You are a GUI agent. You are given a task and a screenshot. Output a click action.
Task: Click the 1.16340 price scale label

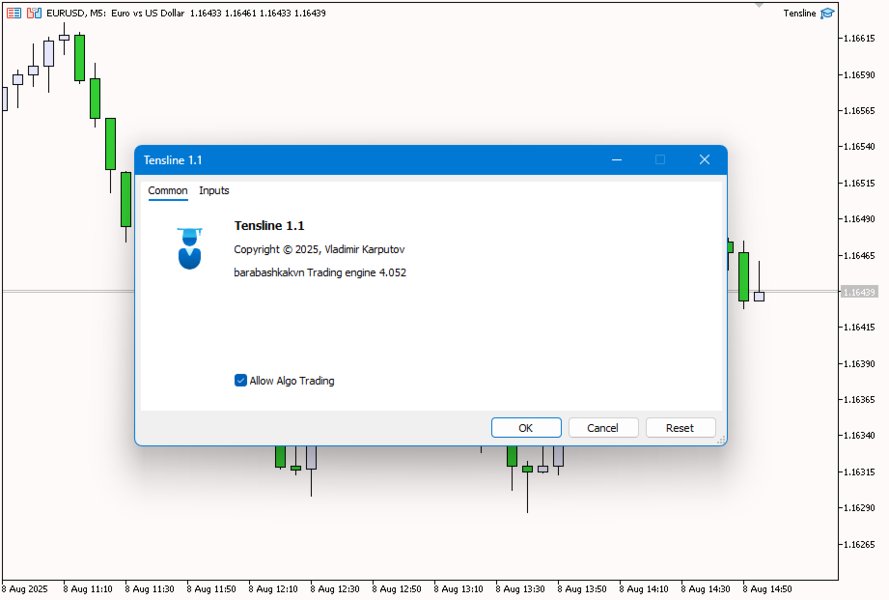click(x=859, y=436)
